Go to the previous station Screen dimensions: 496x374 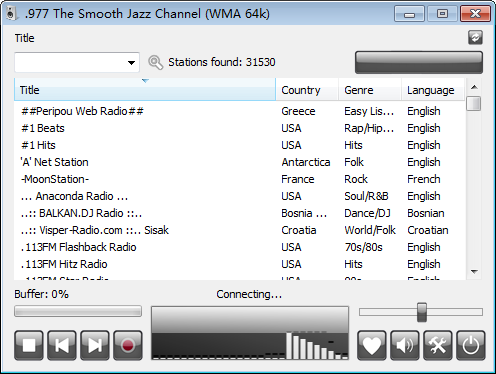(62, 345)
